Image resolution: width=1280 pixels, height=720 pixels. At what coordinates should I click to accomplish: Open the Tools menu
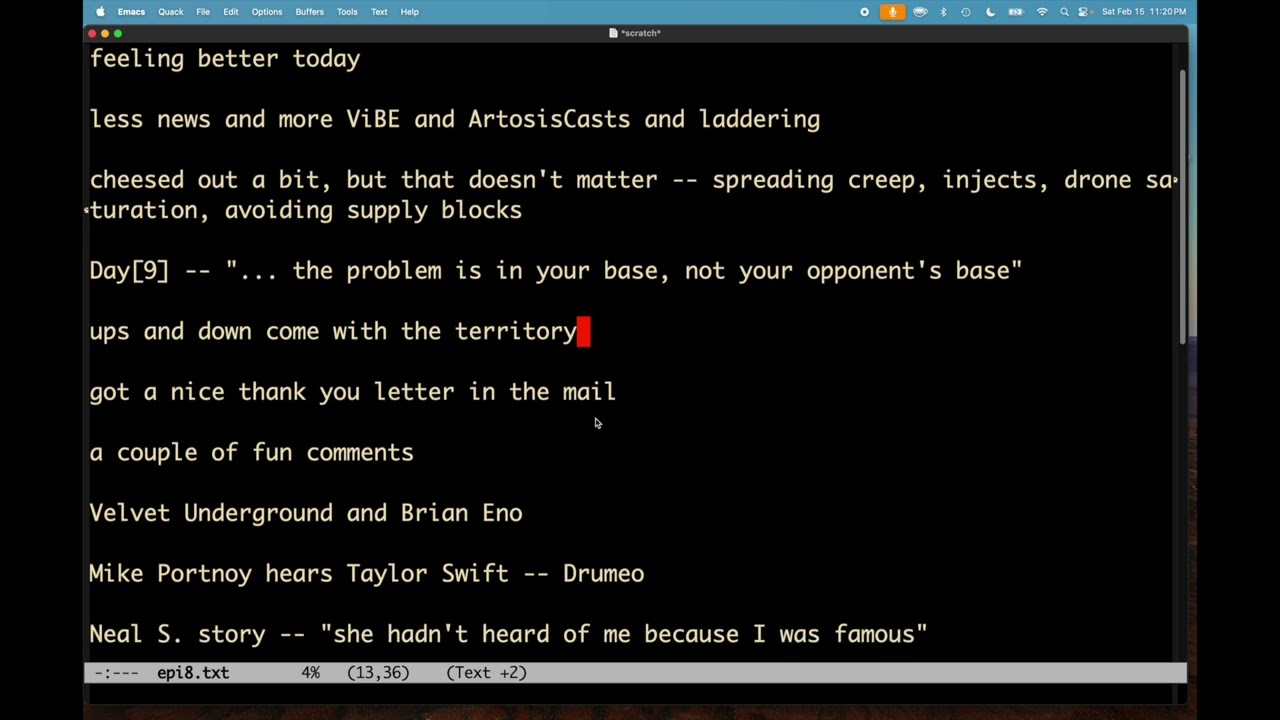347,12
